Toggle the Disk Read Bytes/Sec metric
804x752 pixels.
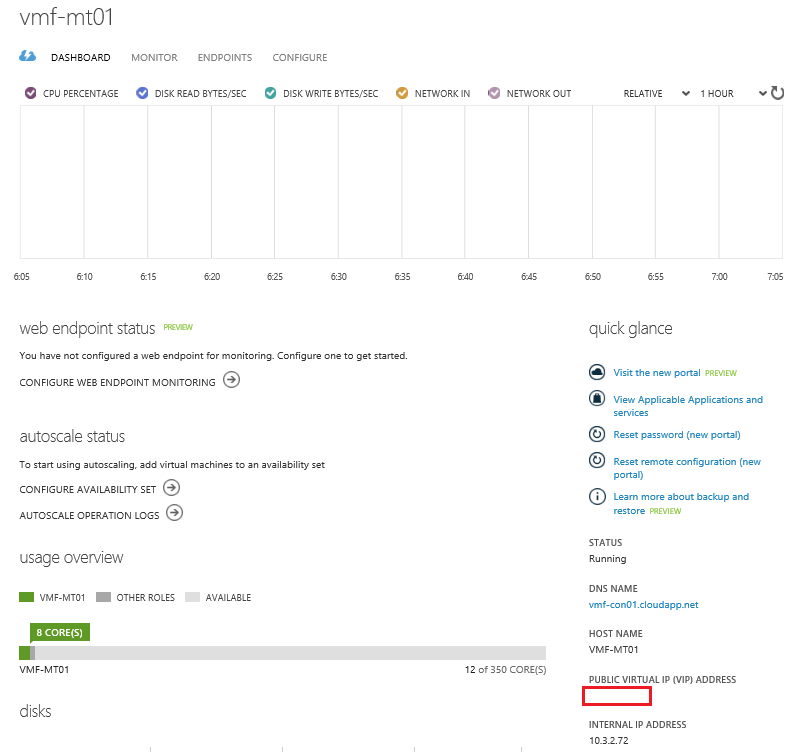pyautogui.click(x=141, y=93)
